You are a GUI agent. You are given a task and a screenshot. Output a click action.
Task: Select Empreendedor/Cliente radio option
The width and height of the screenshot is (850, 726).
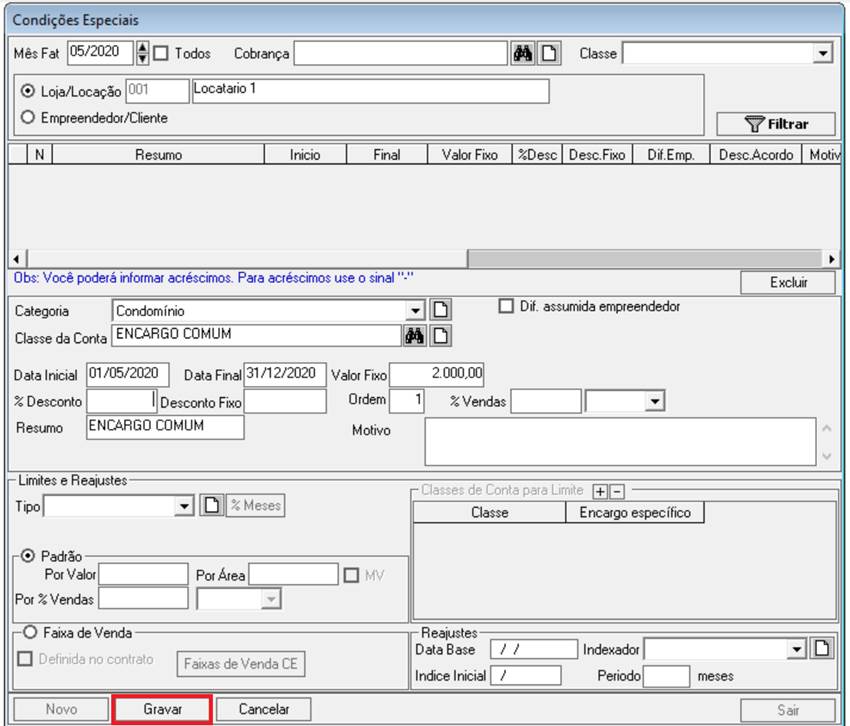click(28, 117)
